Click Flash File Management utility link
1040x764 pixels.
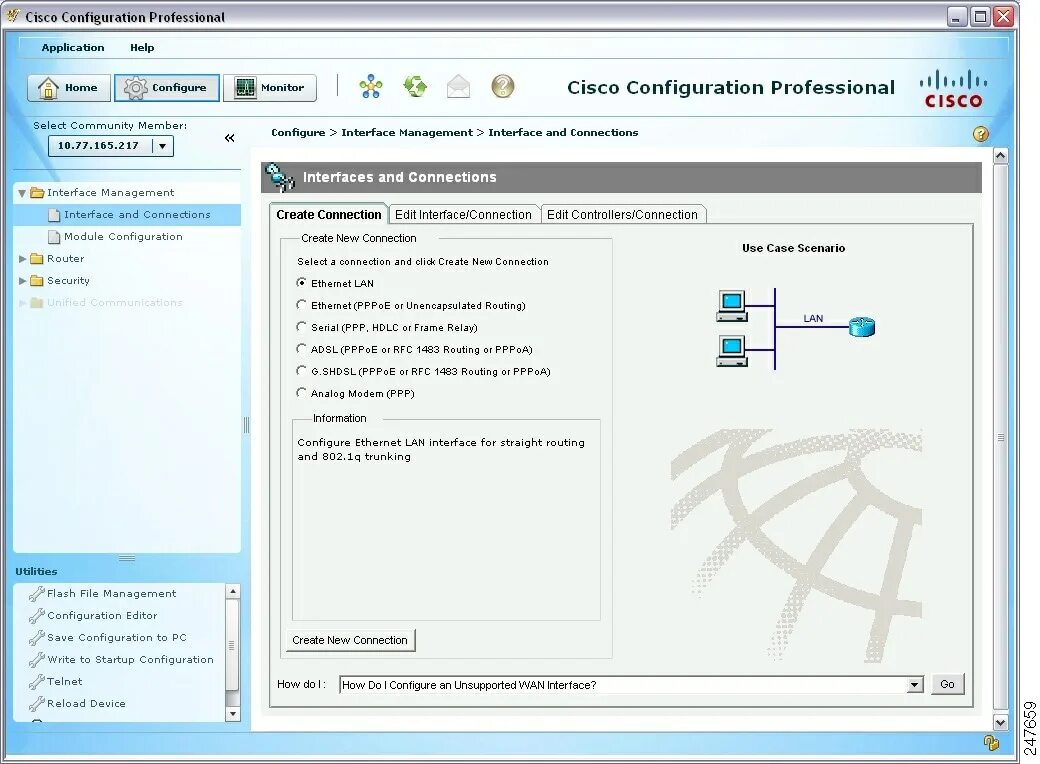(111, 594)
